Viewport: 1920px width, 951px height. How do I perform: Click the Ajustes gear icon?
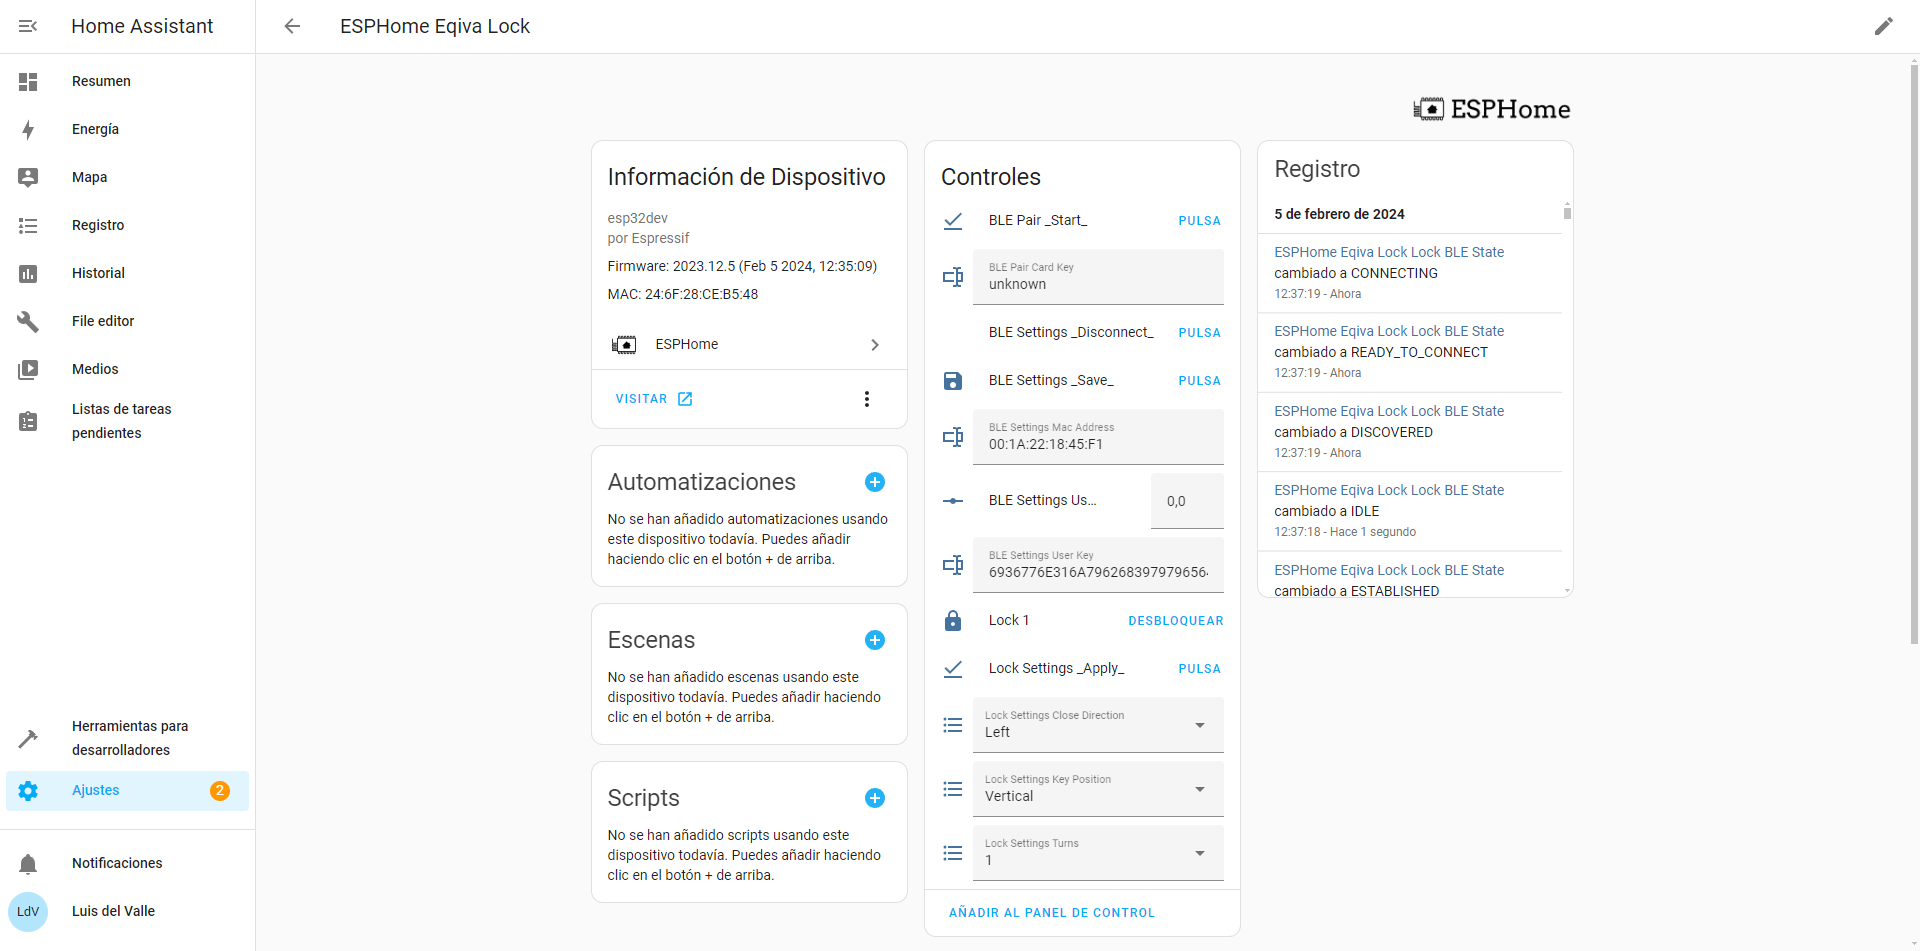(x=28, y=790)
